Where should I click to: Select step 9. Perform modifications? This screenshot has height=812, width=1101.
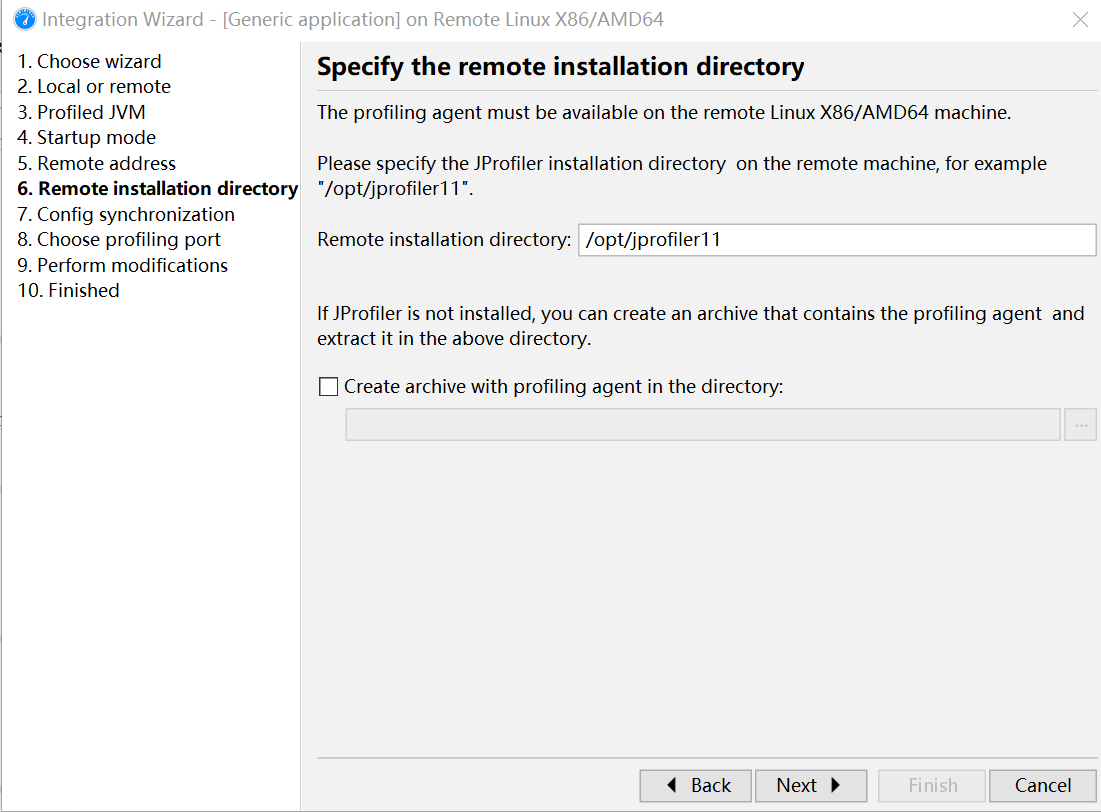pyautogui.click(x=122, y=265)
